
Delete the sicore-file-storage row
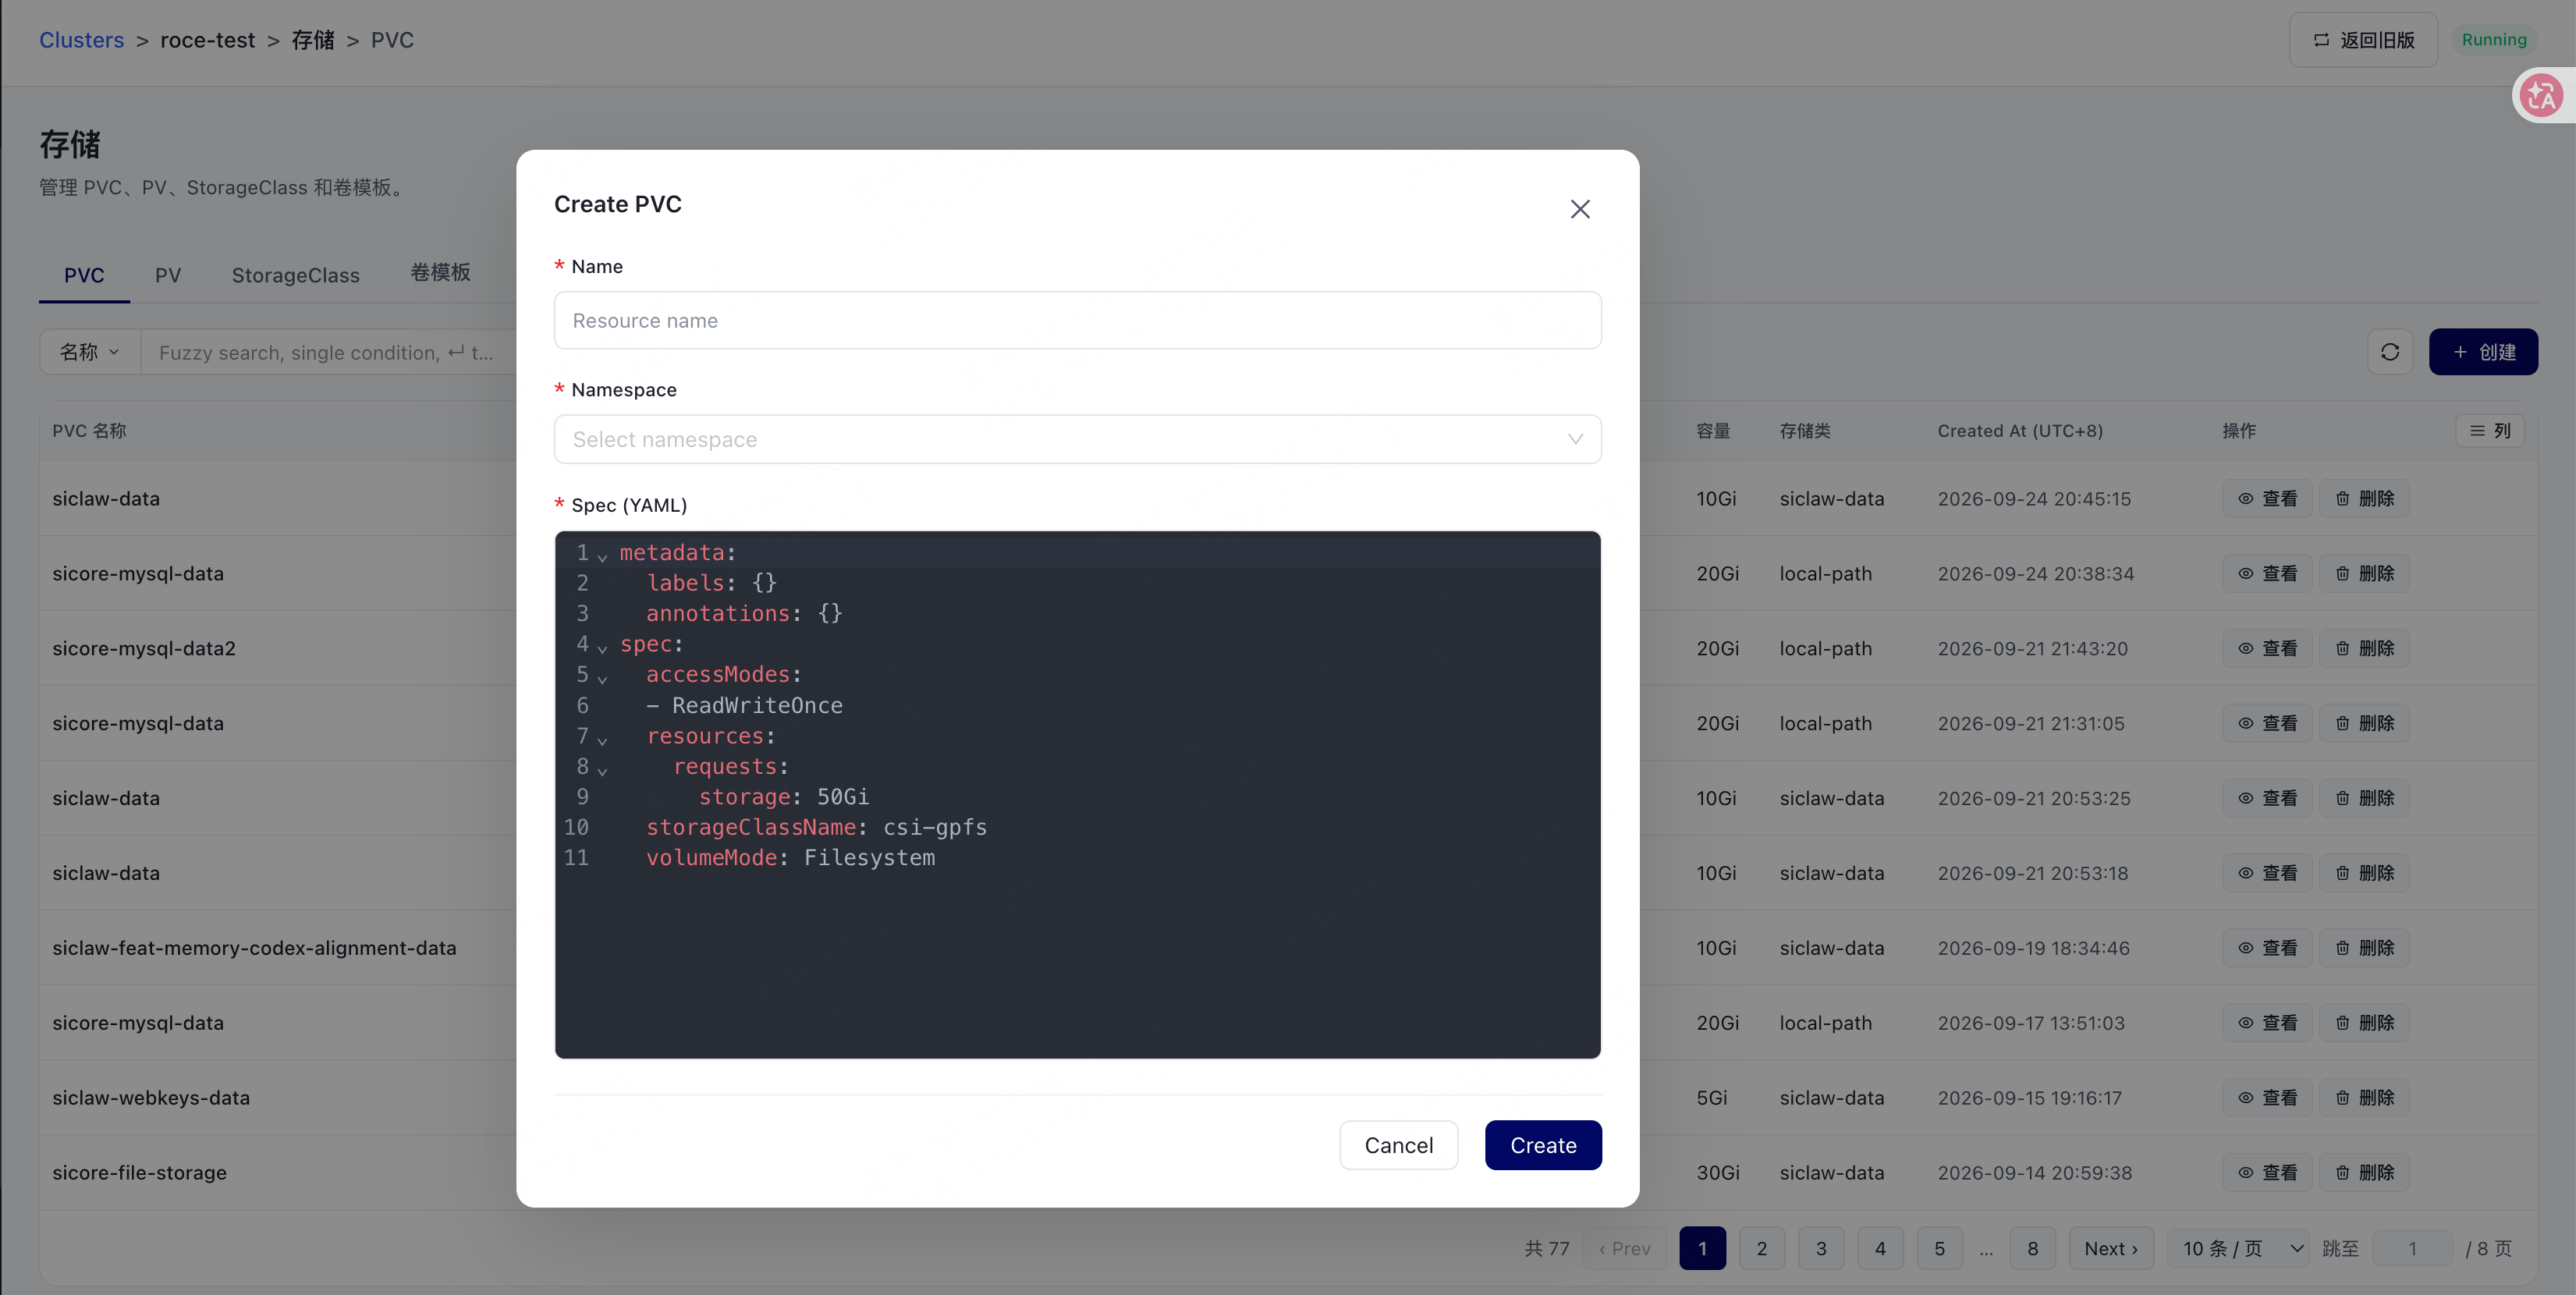[2364, 1173]
